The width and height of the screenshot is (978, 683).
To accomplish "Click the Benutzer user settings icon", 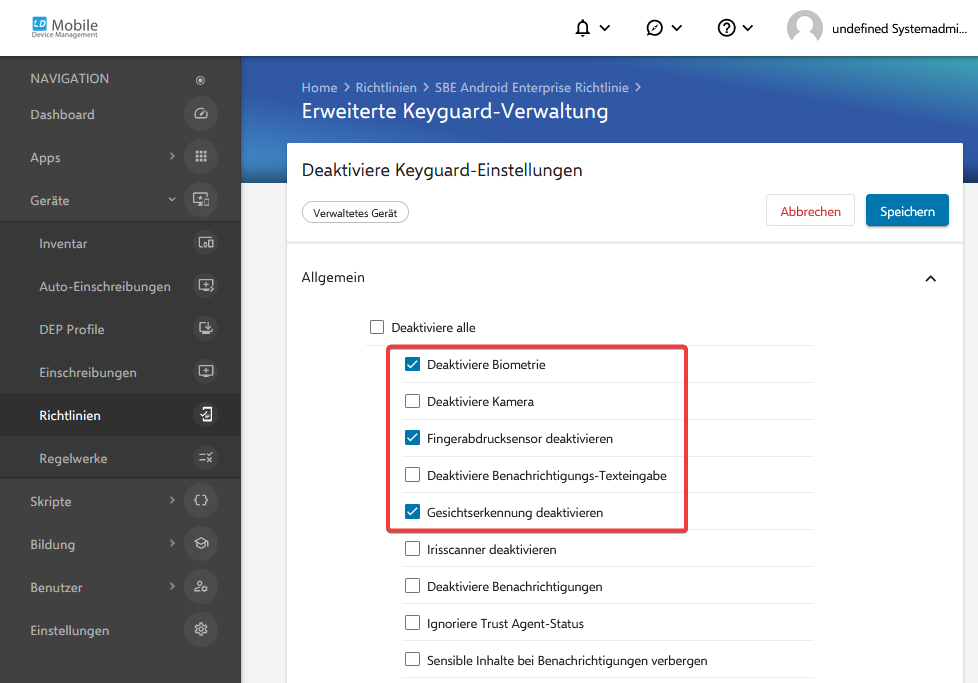I will click(201, 586).
